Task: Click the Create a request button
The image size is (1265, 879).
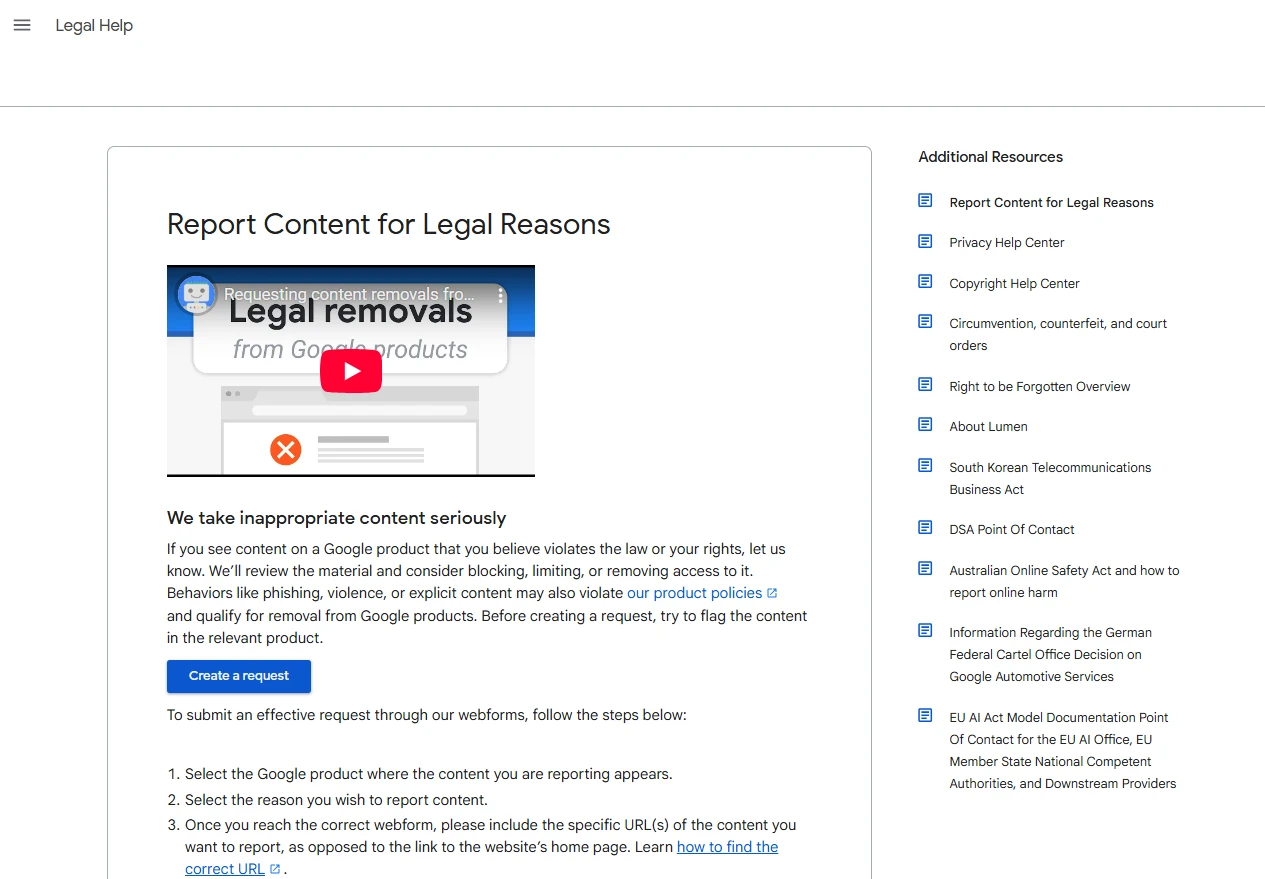Action: pos(239,676)
